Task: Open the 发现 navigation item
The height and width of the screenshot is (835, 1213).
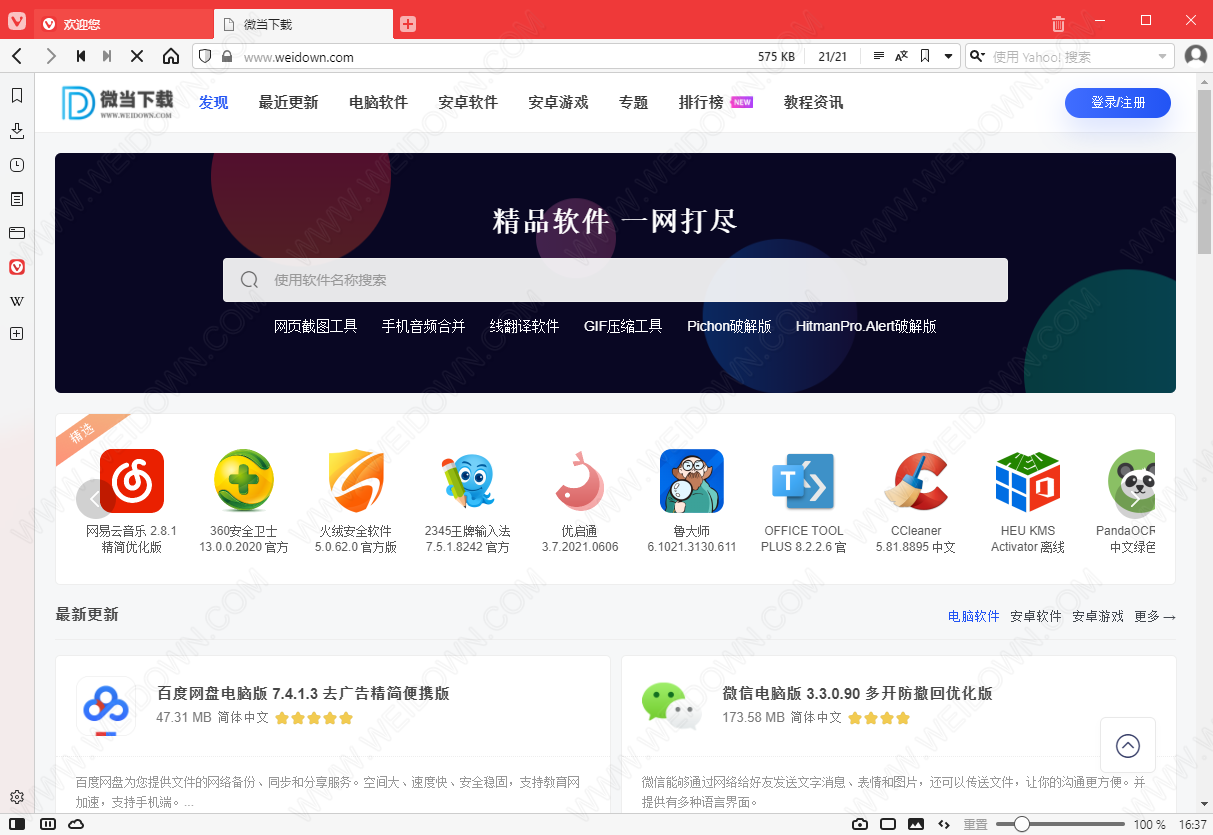Action: 213,102
